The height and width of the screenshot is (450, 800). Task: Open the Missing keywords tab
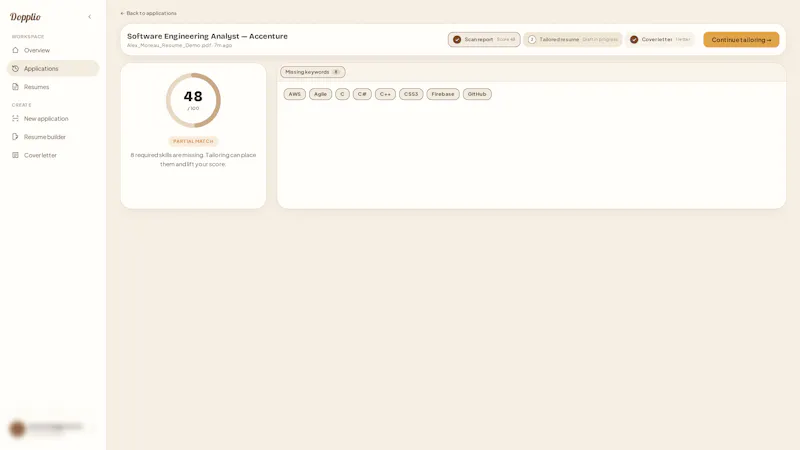click(312, 72)
